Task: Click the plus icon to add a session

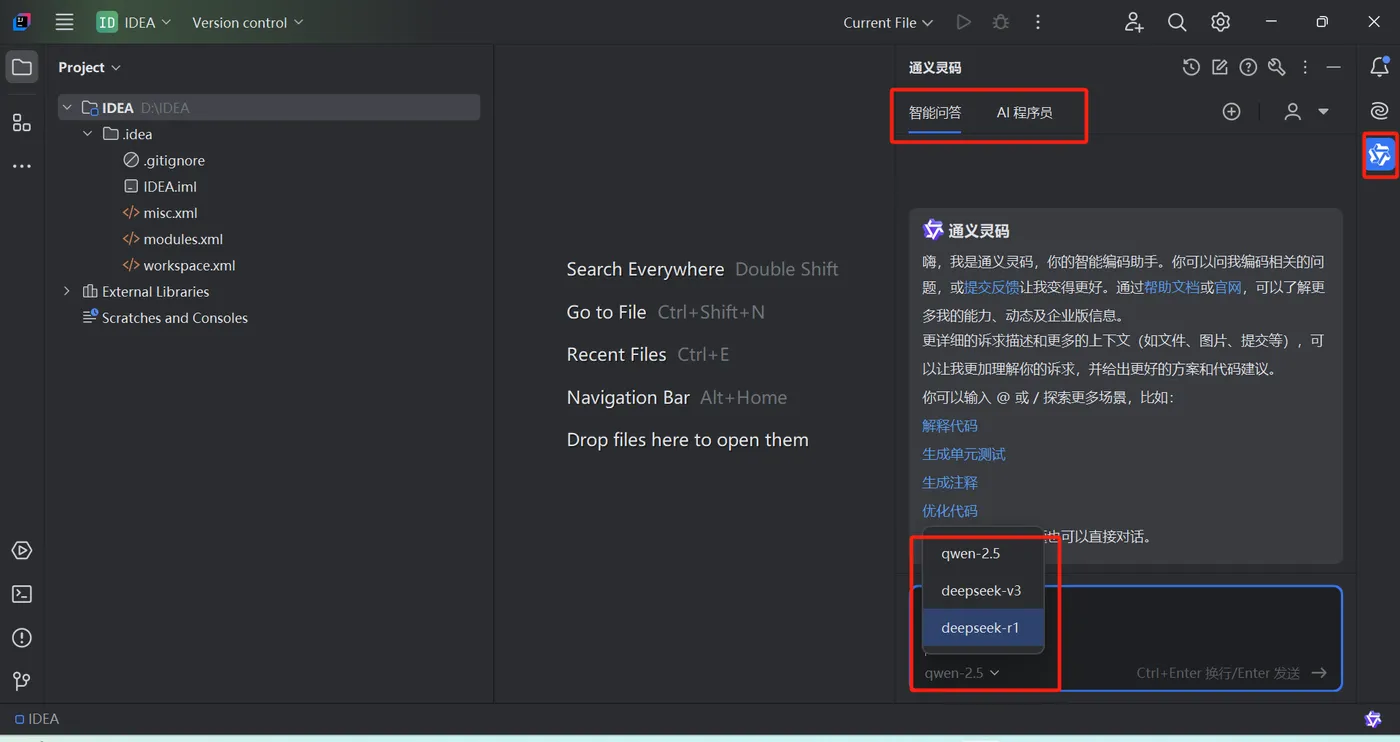Action: (x=1232, y=112)
